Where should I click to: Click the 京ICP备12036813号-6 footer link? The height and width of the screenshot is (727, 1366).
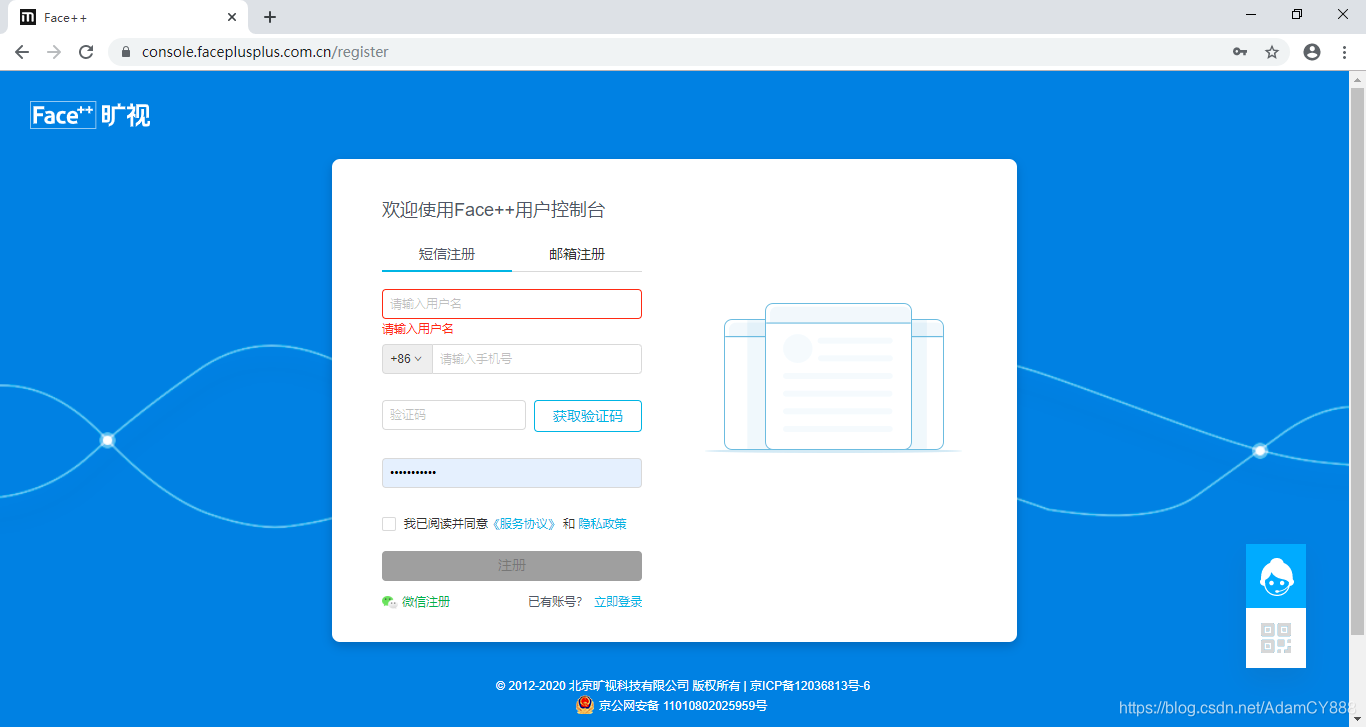pyautogui.click(x=811, y=686)
